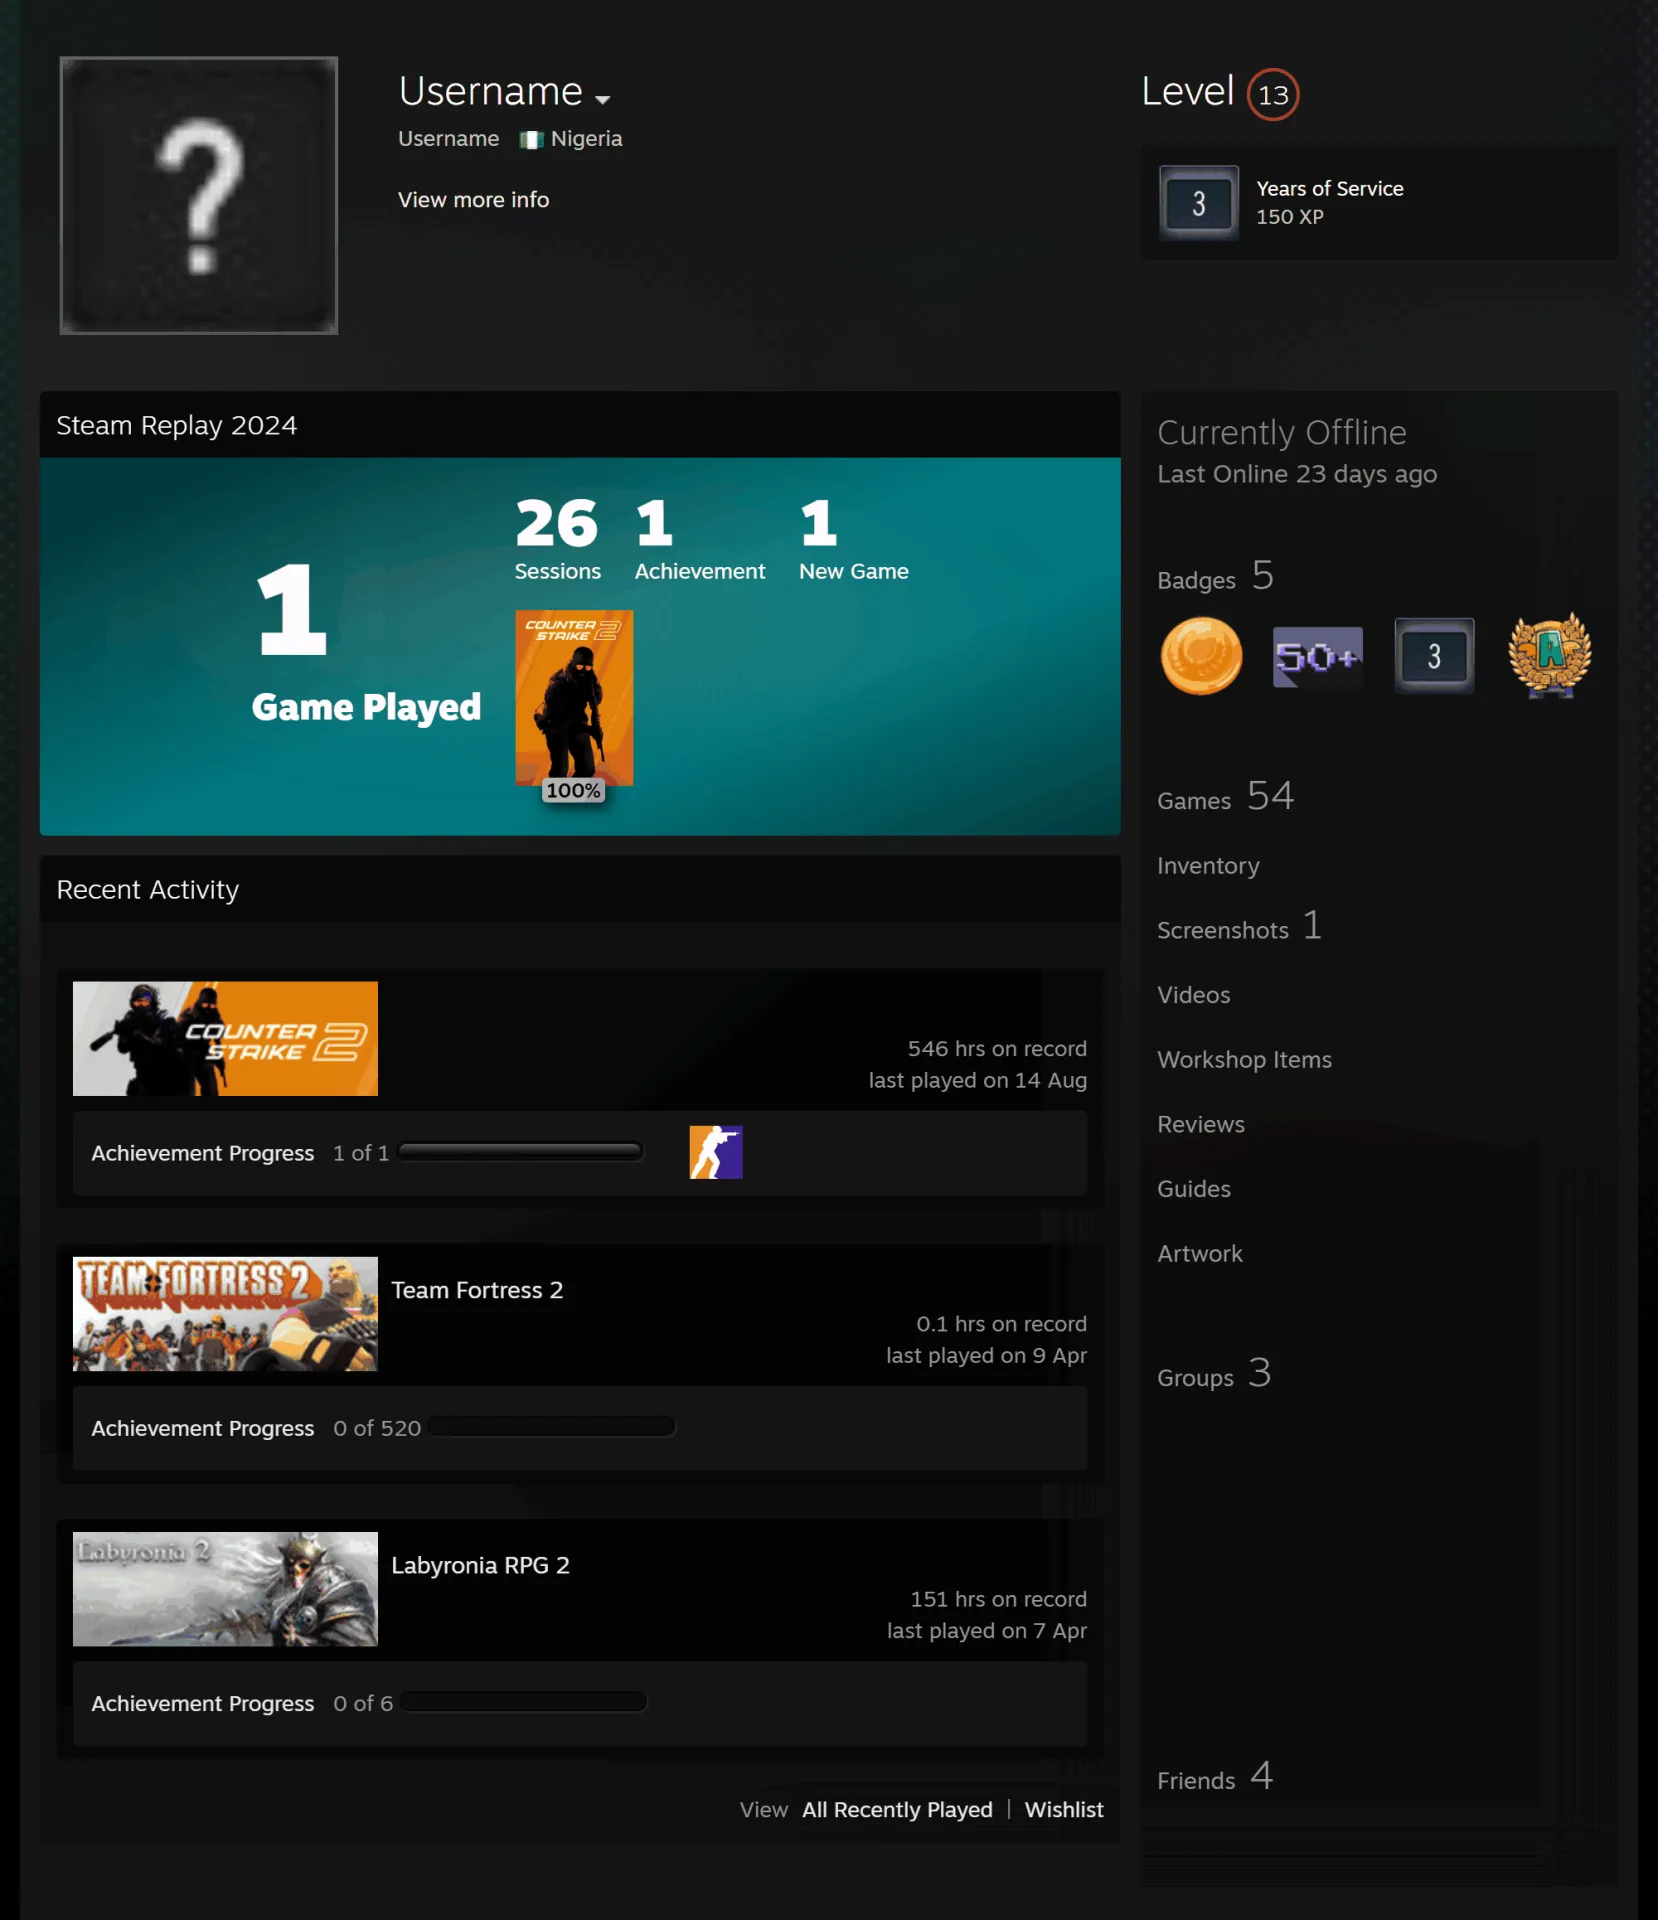Click the Counter-Strike 2 achievement icon

pos(716,1152)
